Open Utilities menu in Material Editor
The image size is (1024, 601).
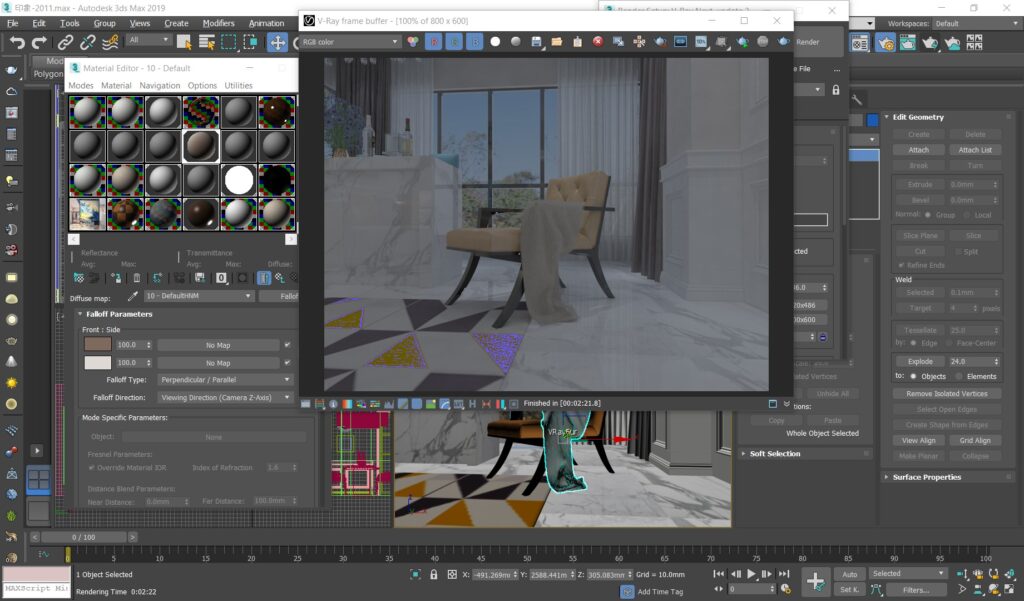point(238,86)
